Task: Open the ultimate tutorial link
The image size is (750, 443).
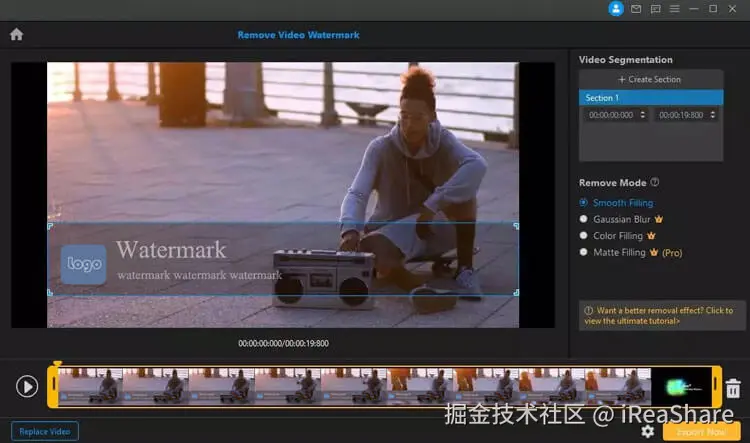Action: click(x=662, y=315)
